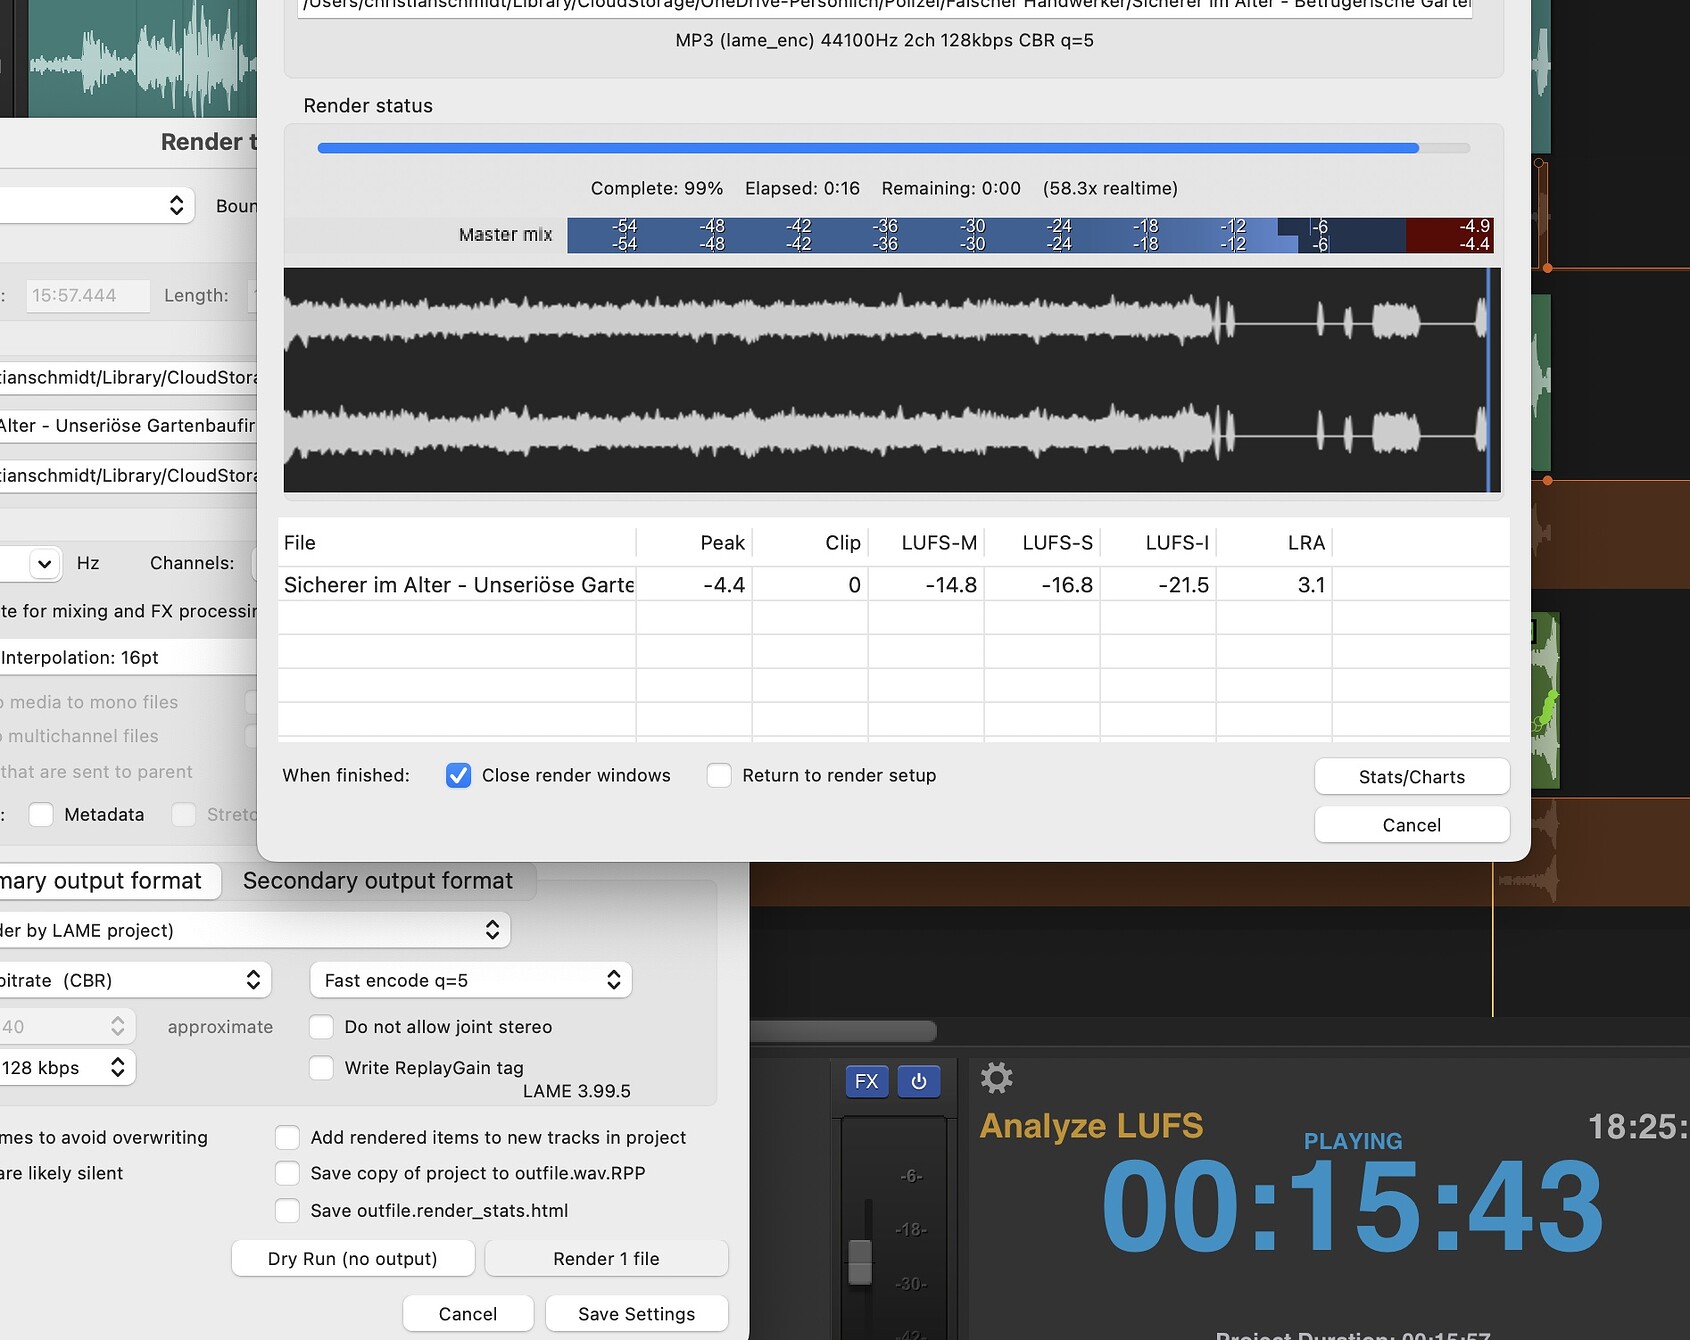Screen dimensions: 1690x1340
Task: Open the Analyze LUFS gear settings icon
Action: [x=996, y=1078]
